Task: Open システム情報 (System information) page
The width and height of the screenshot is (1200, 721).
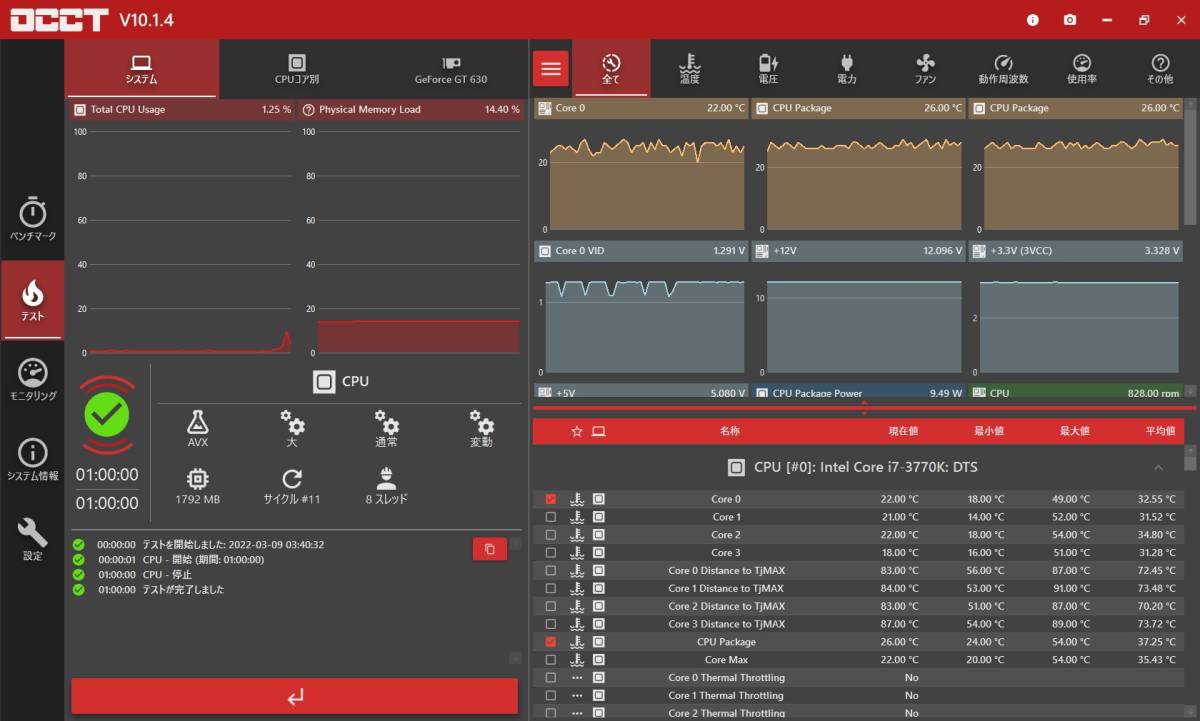Action: click(x=33, y=460)
